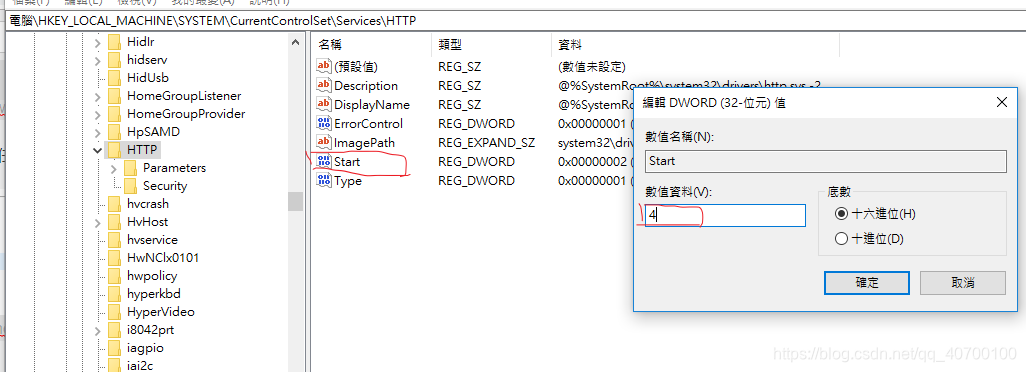The width and height of the screenshot is (1026, 372).
Task: Select the HyperVideo tree label
Action: click(x=160, y=312)
